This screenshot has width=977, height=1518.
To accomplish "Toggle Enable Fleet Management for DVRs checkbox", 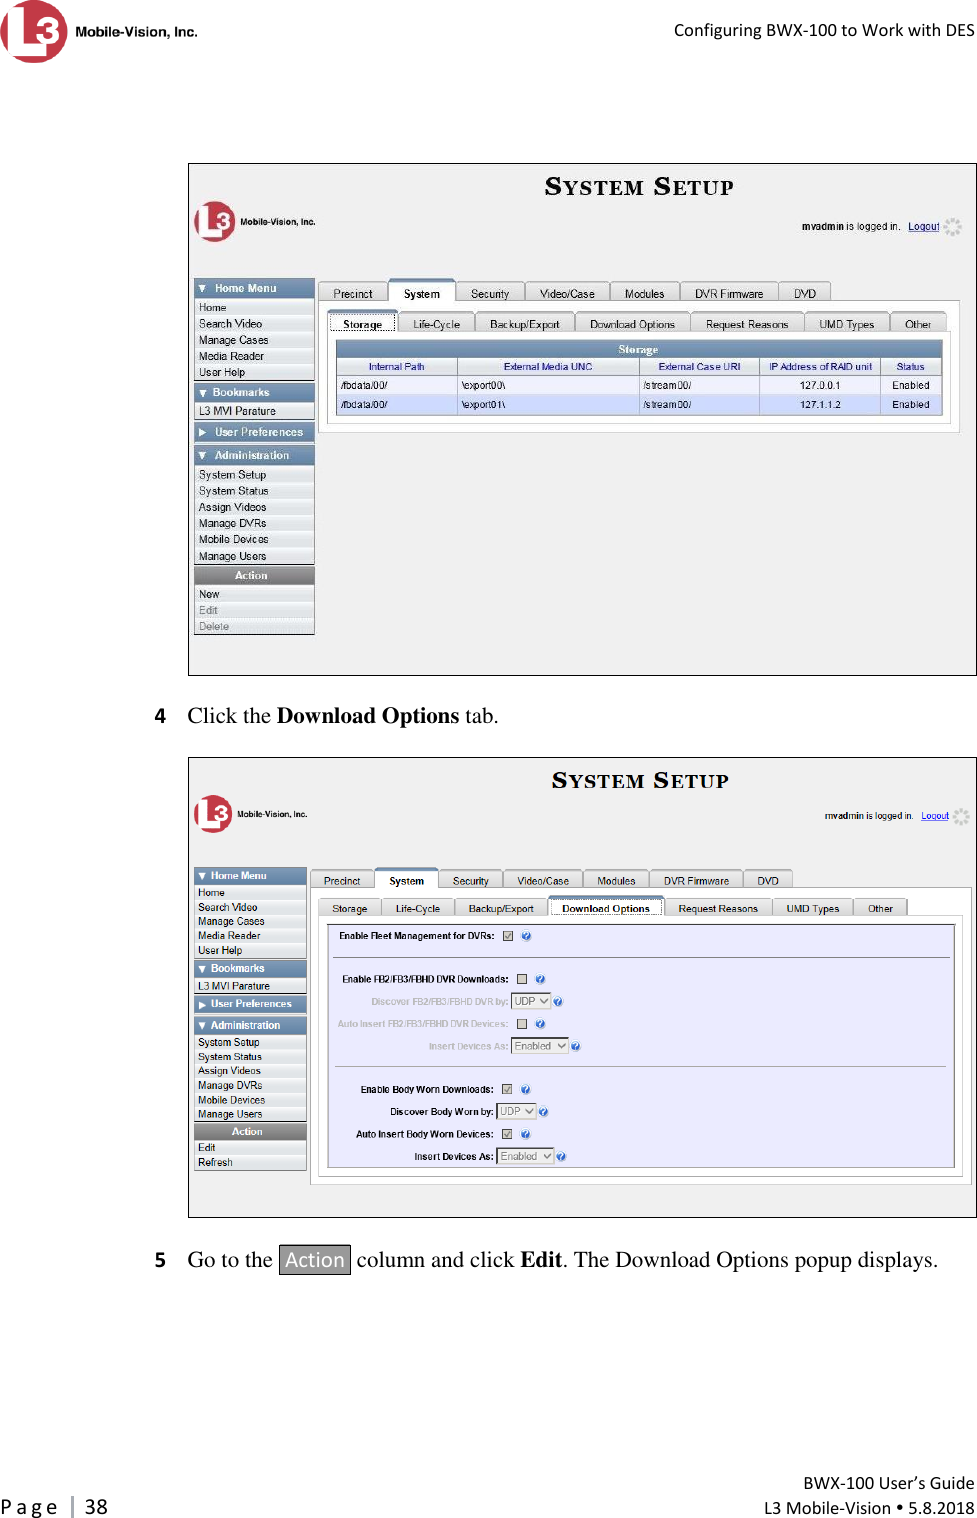I will click(508, 936).
